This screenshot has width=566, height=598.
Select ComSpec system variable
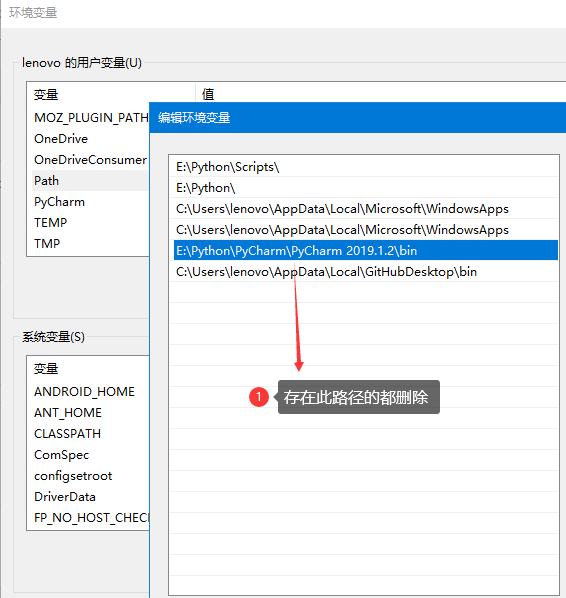[61, 455]
